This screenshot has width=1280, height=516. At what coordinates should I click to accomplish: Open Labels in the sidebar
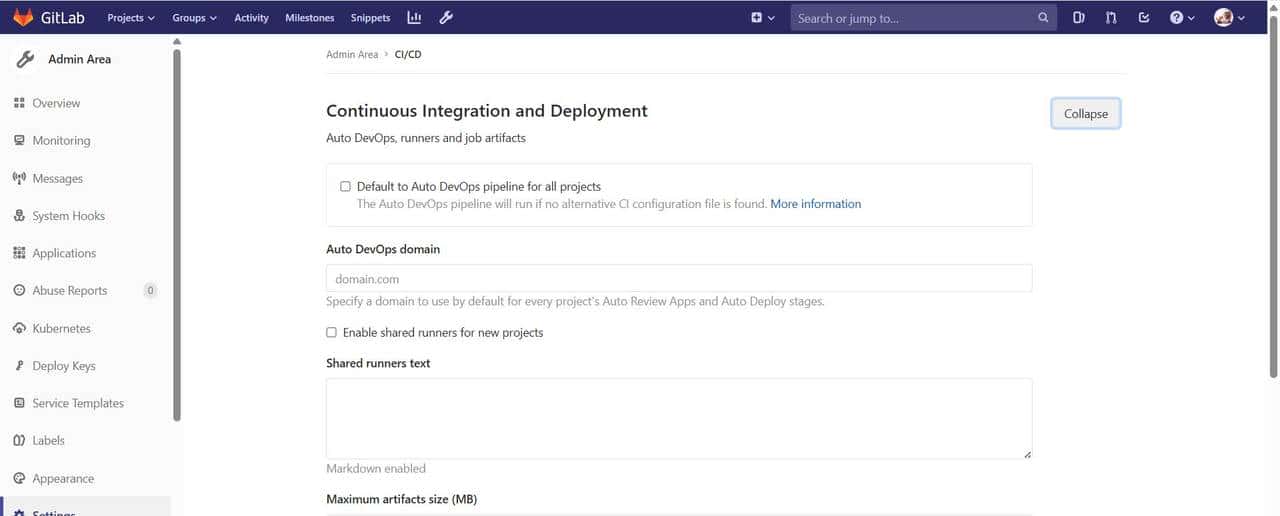(x=48, y=440)
